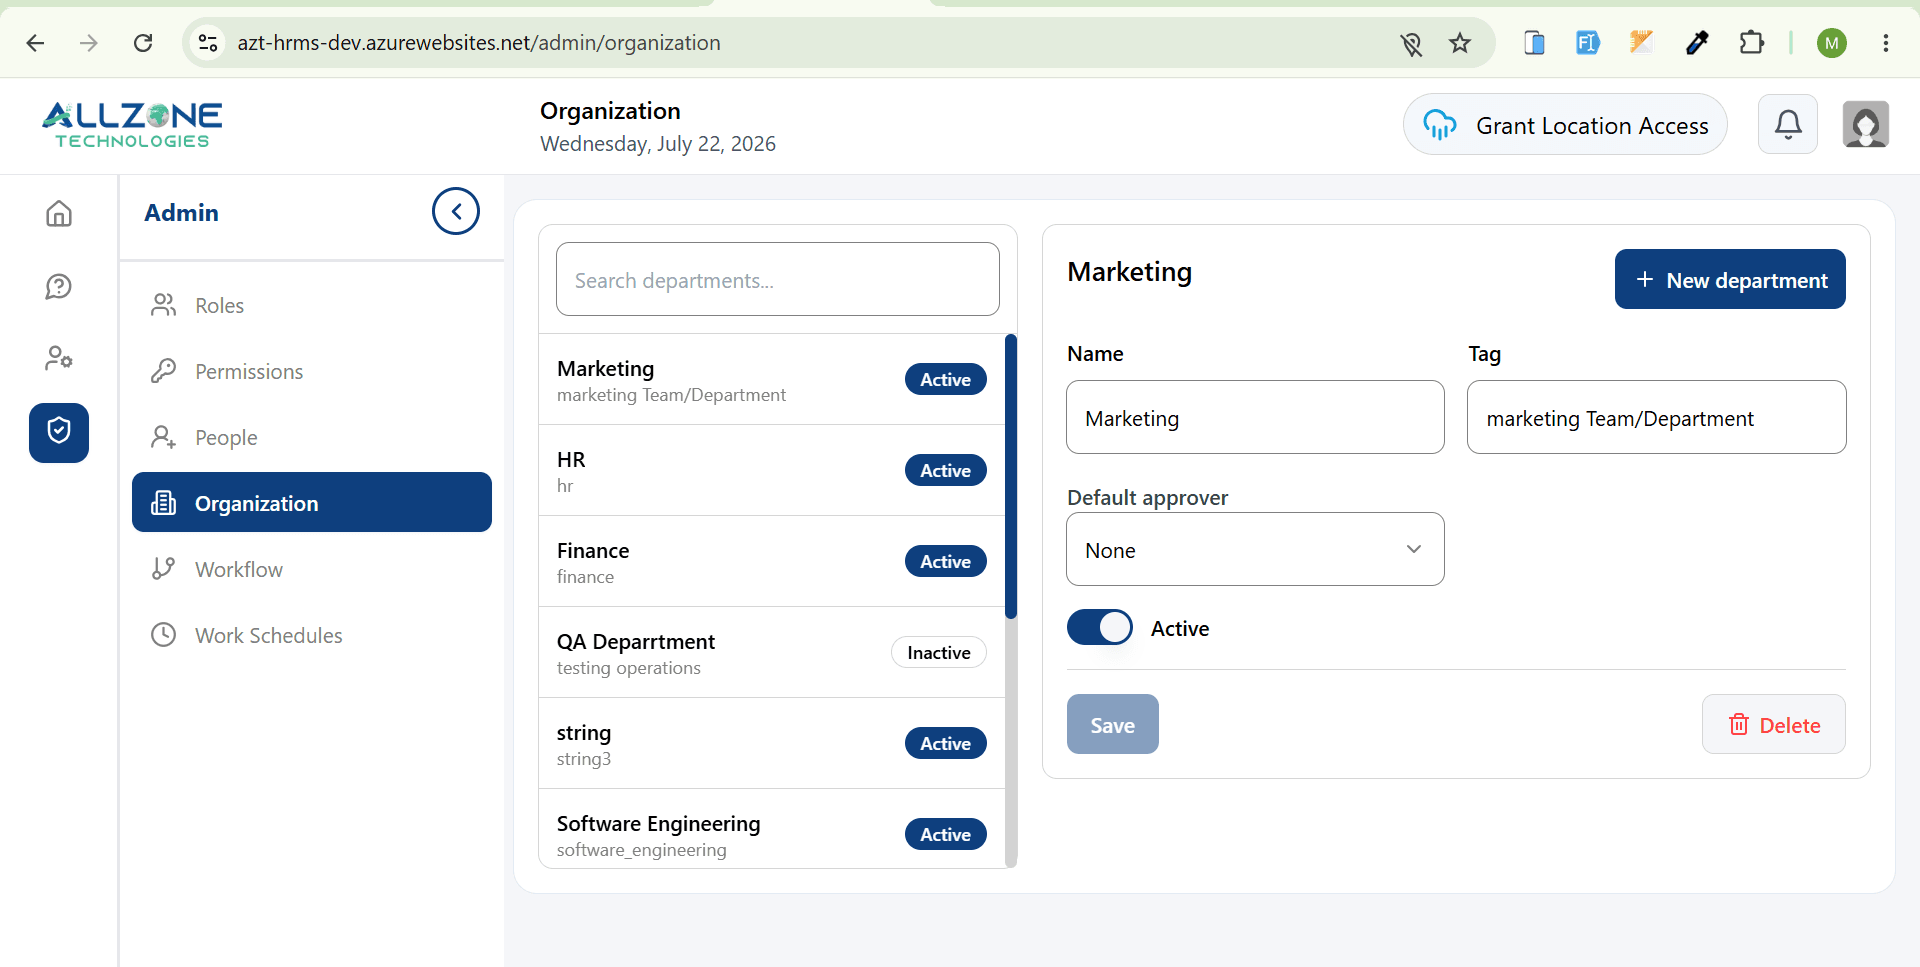Click the Tag input field
1920x967 pixels.
[1656, 417]
